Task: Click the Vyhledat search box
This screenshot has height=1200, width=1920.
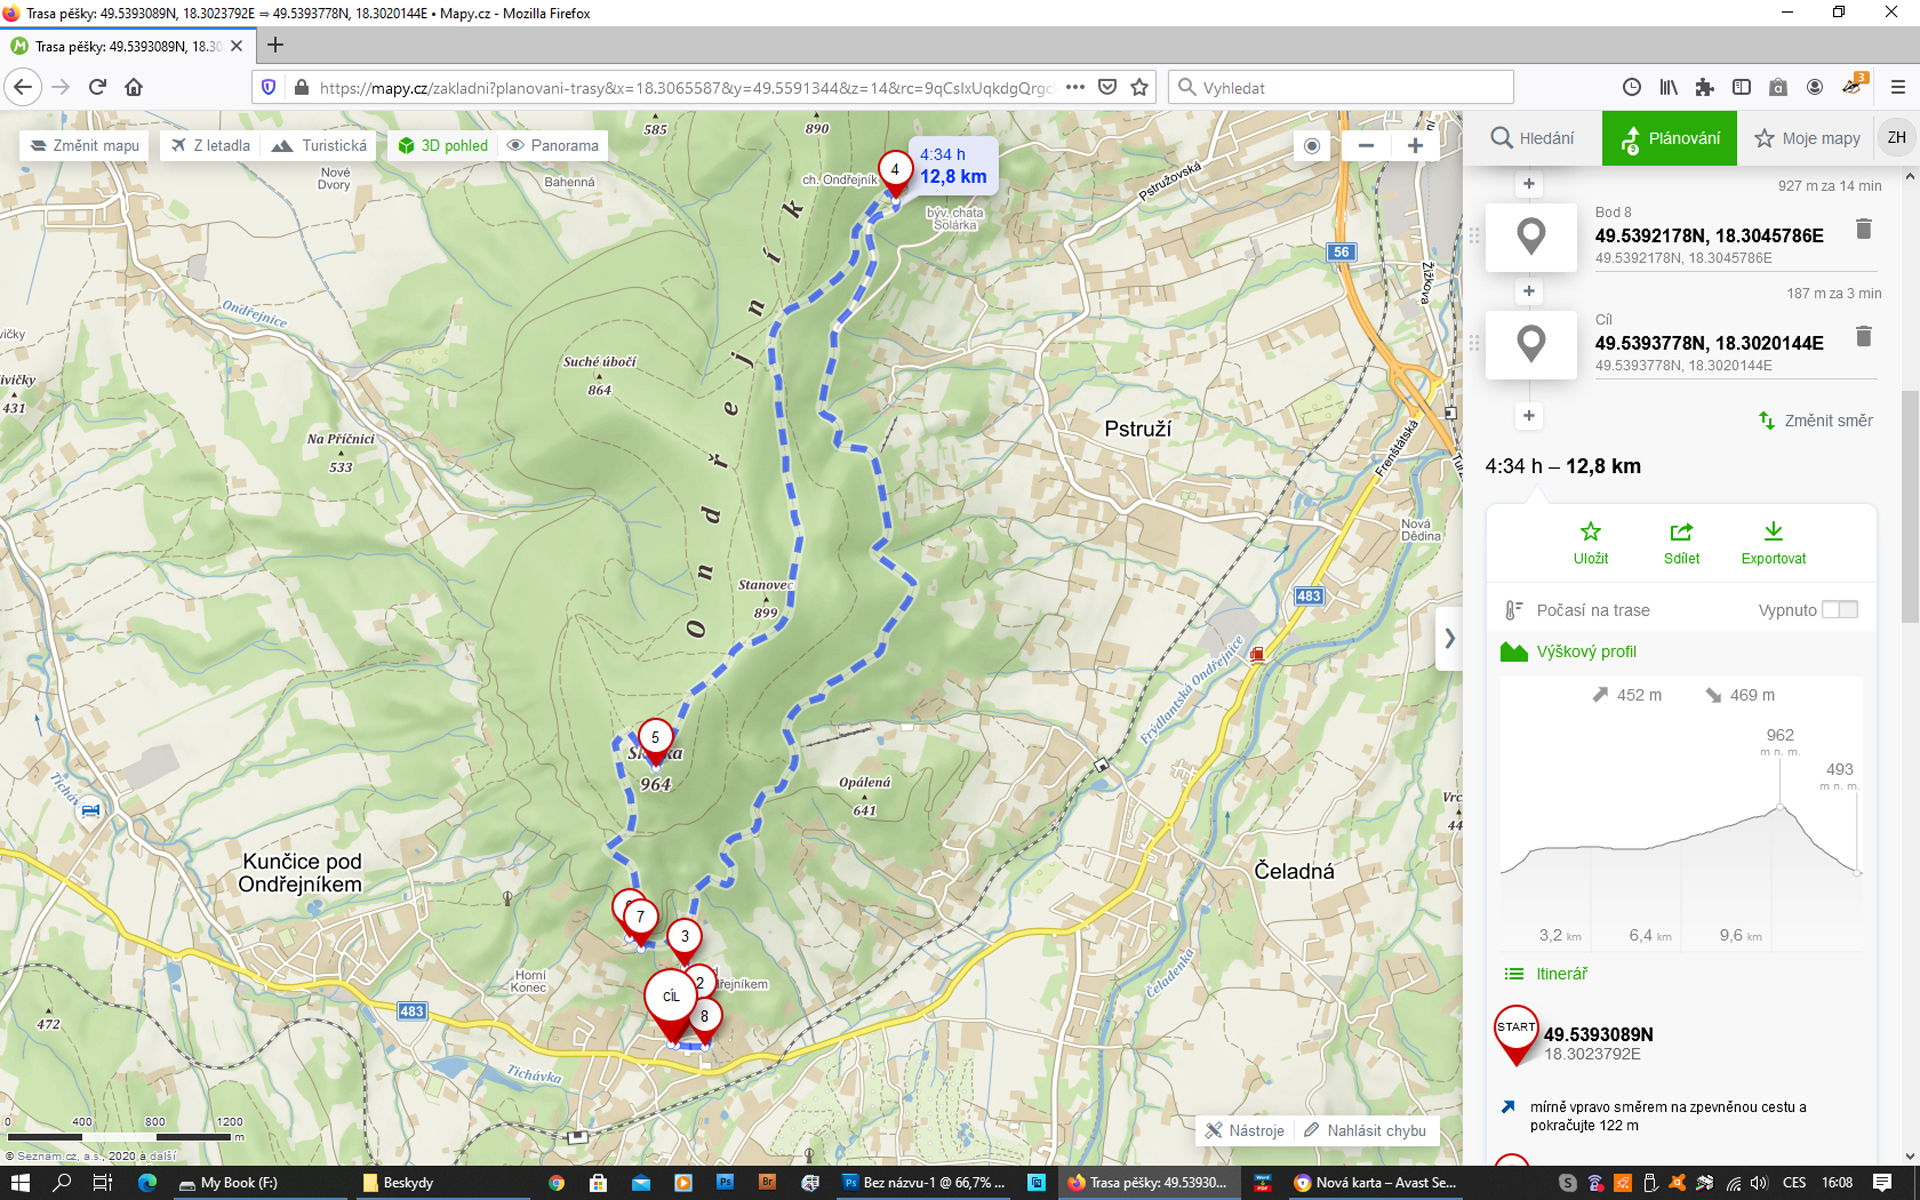Action: click(x=1341, y=87)
